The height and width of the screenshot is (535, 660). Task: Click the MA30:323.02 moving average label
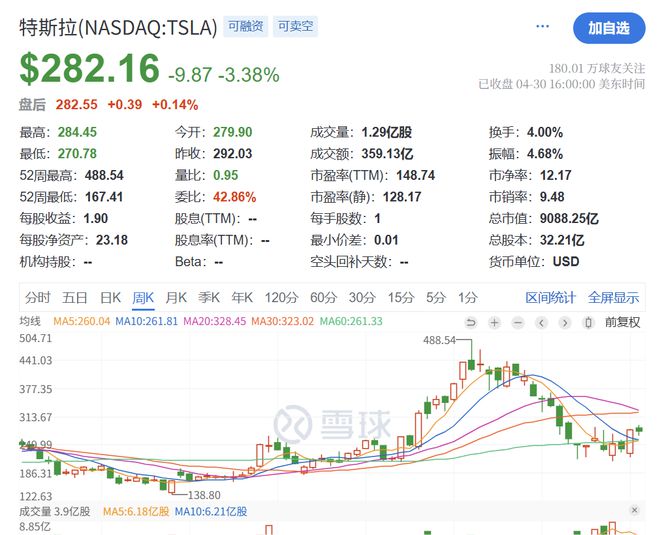(x=282, y=322)
